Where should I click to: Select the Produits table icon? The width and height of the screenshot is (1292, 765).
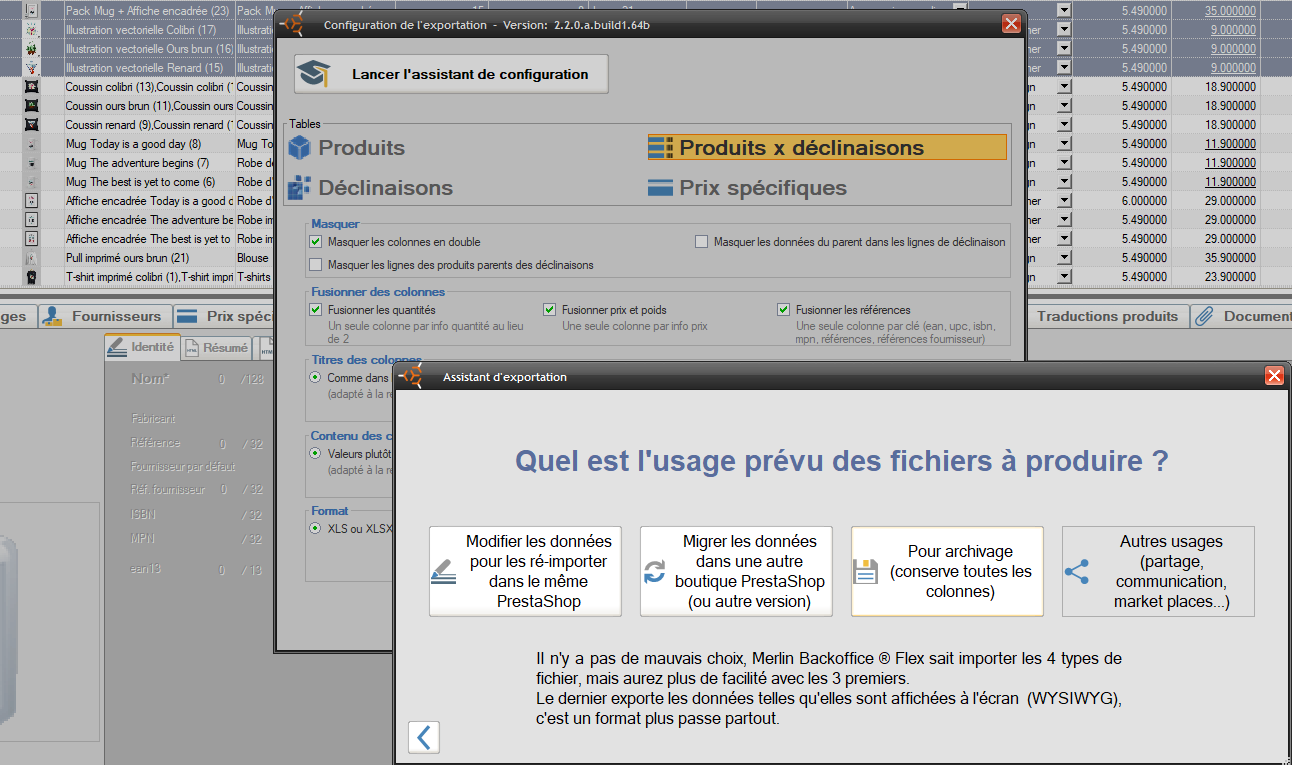pyautogui.click(x=300, y=148)
